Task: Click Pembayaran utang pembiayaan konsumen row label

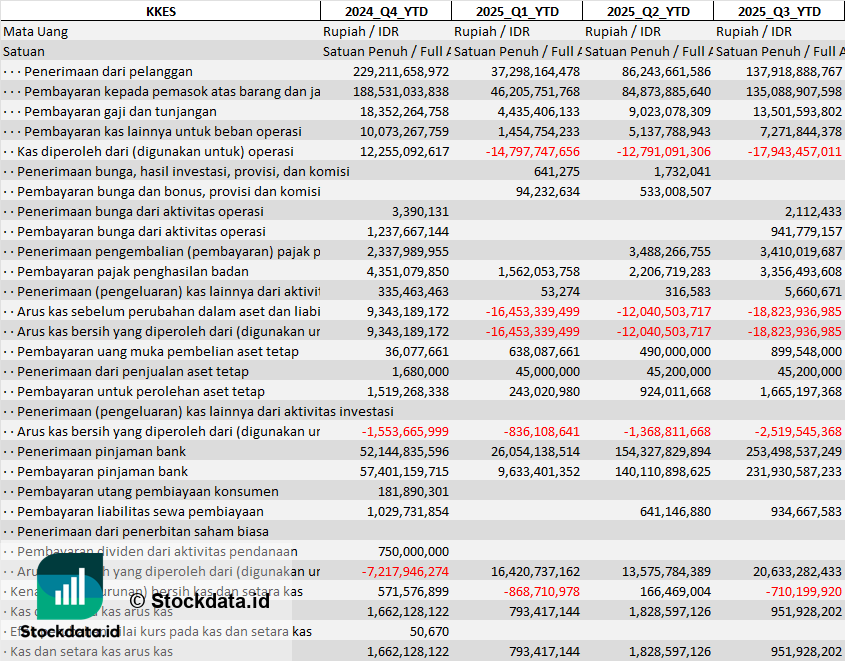Action: coord(148,491)
